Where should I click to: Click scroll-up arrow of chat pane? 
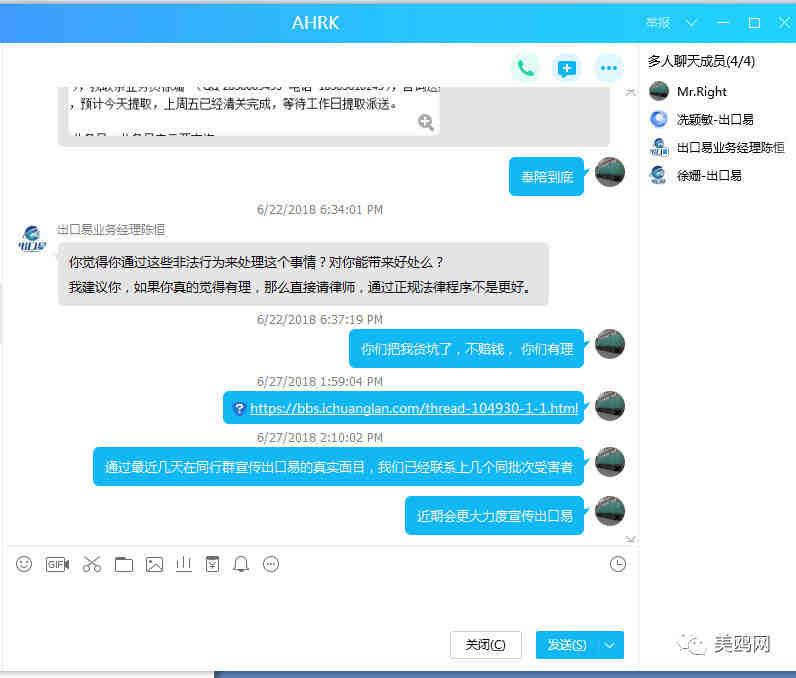point(631,92)
